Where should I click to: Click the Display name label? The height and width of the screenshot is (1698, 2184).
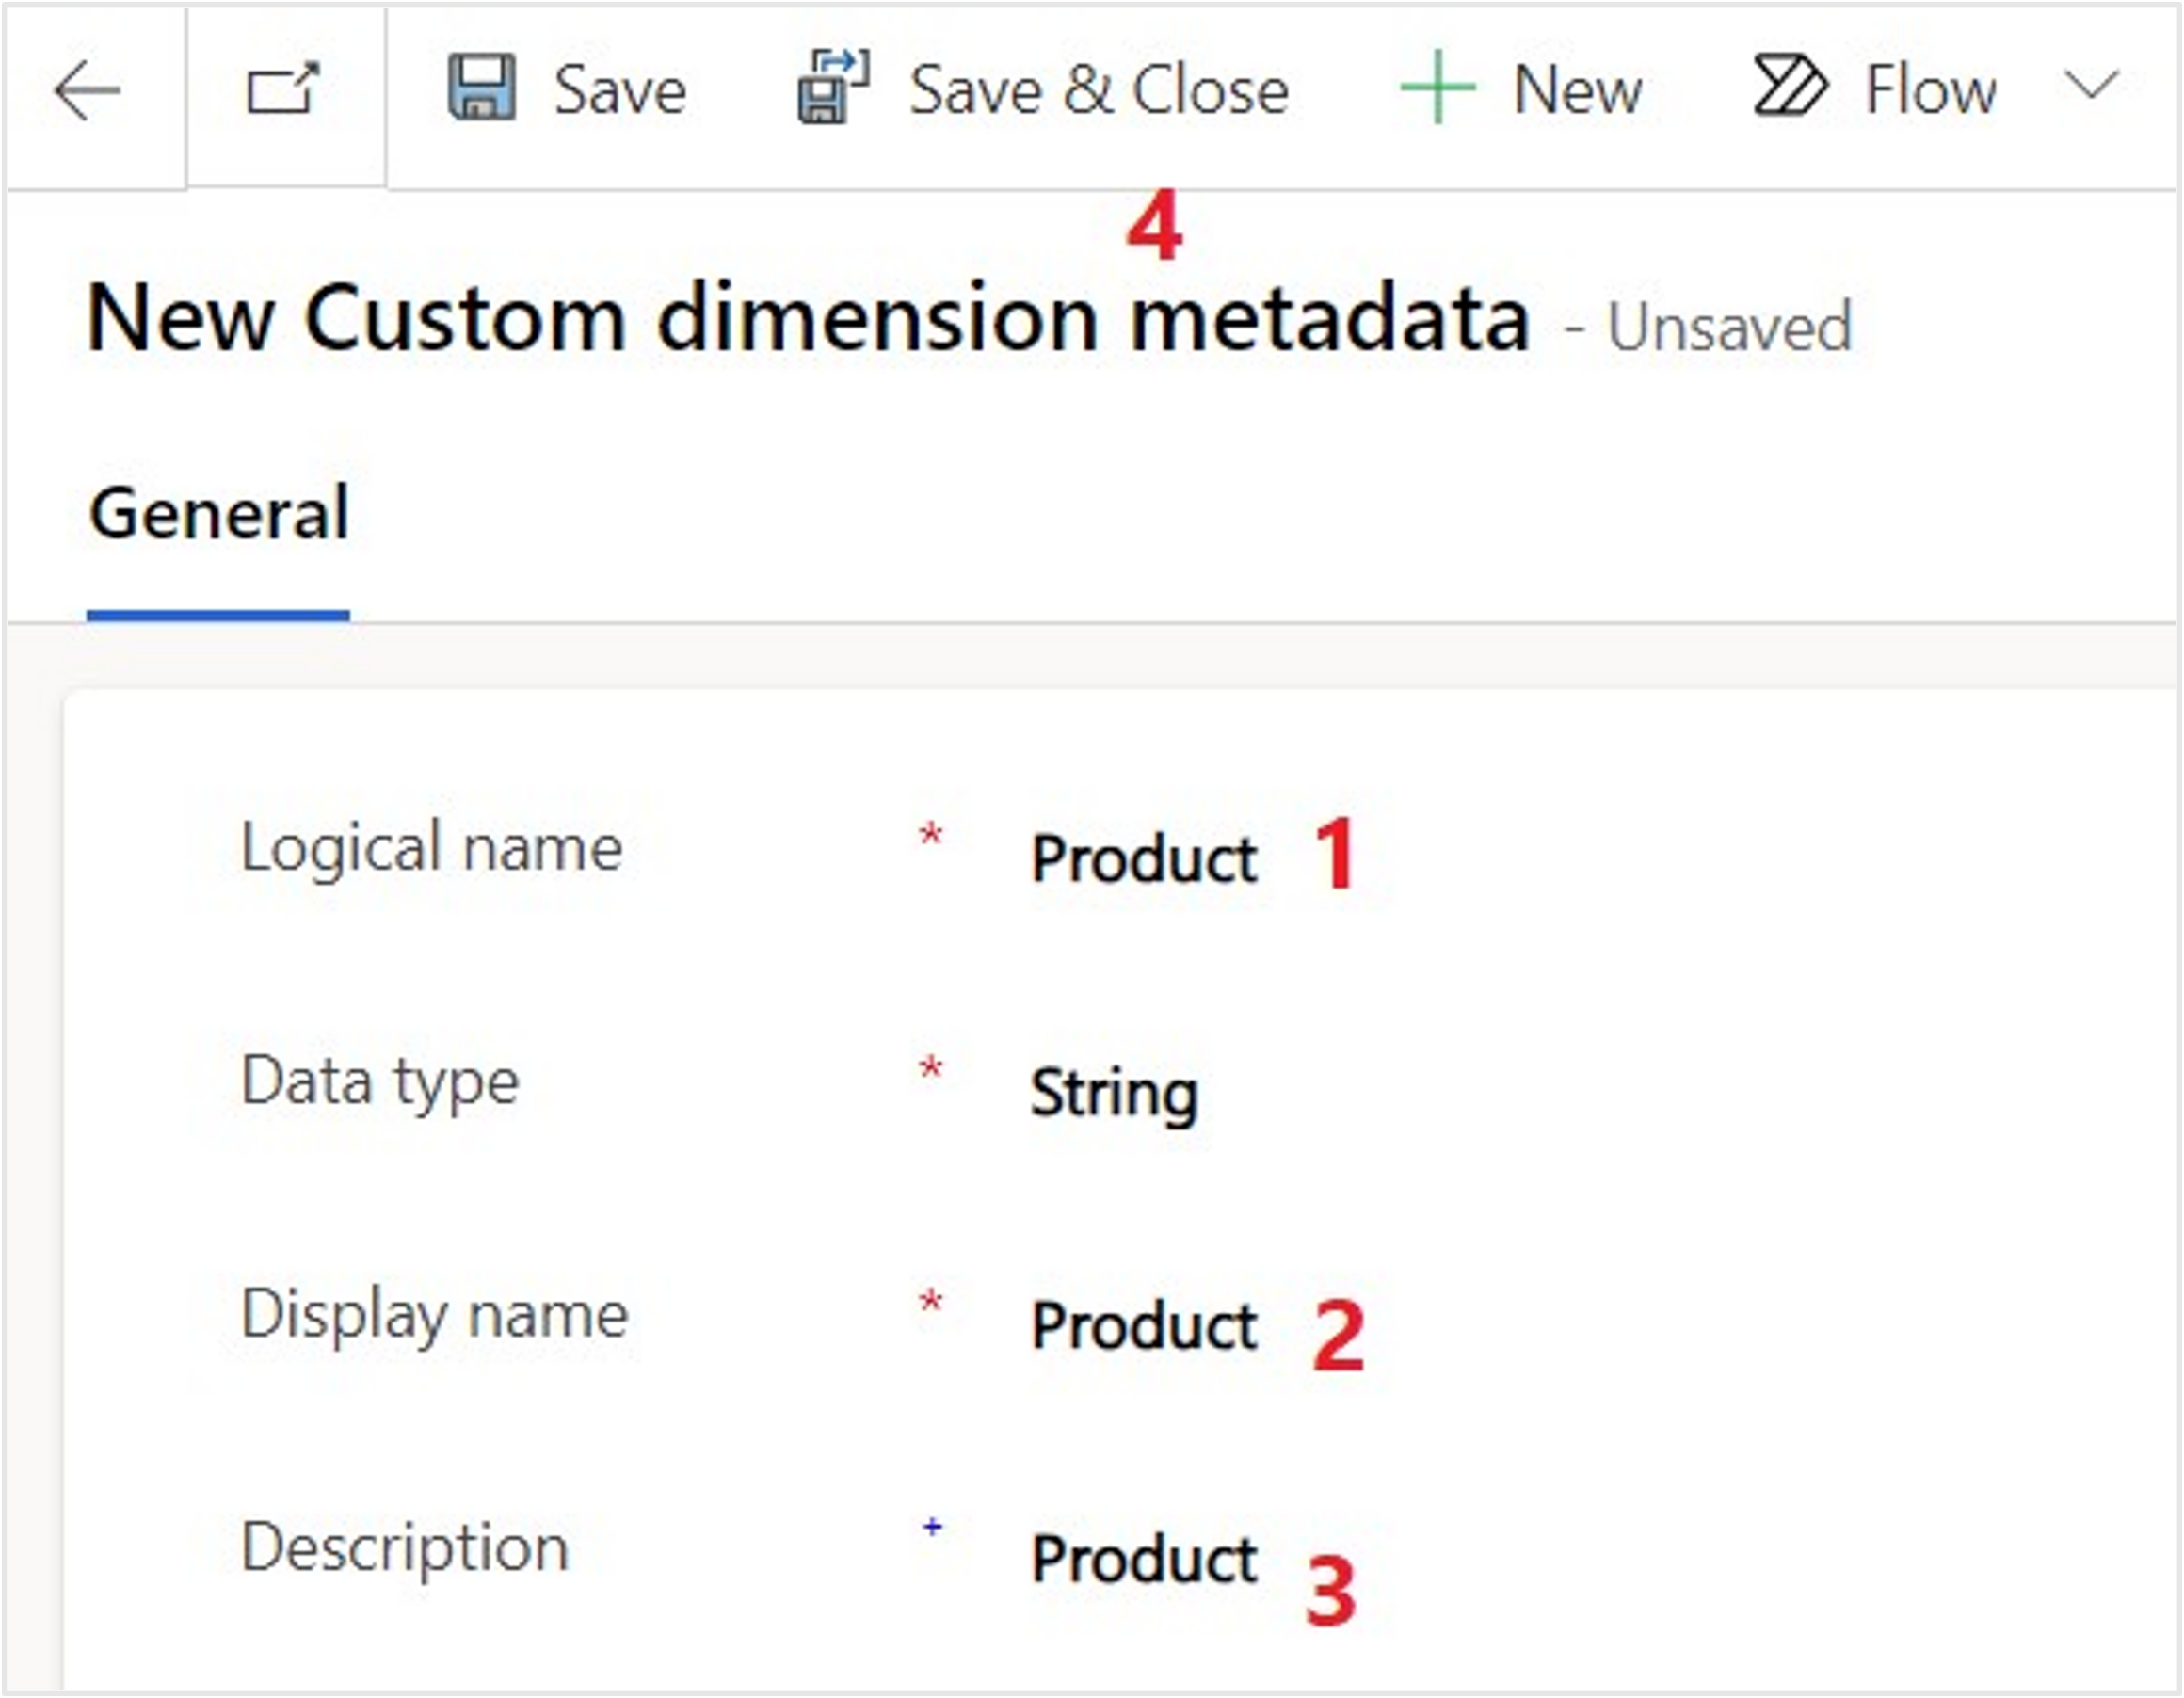point(435,1314)
